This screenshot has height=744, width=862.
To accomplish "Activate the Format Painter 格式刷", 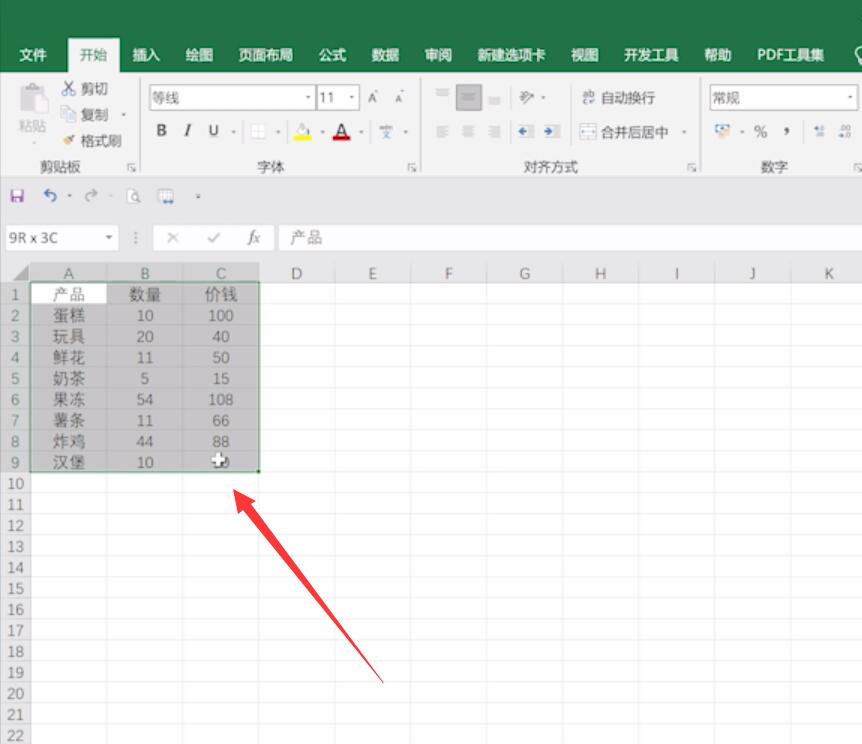I will click(92, 141).
